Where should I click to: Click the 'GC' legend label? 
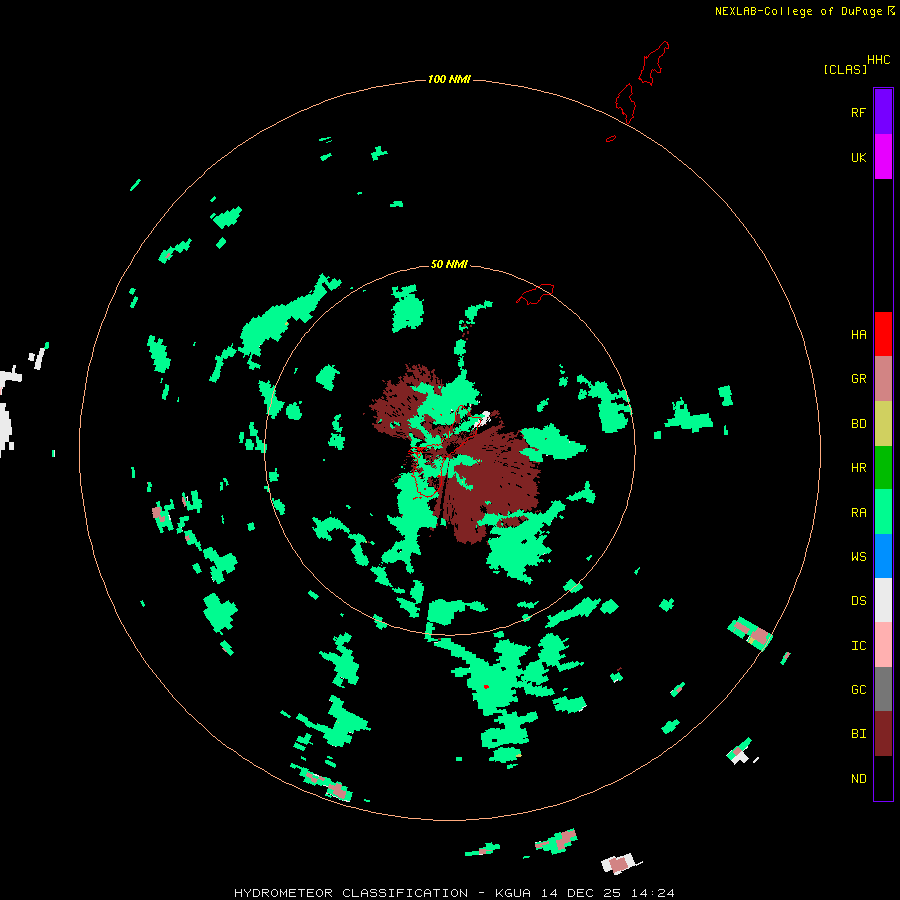coord(858,689)
